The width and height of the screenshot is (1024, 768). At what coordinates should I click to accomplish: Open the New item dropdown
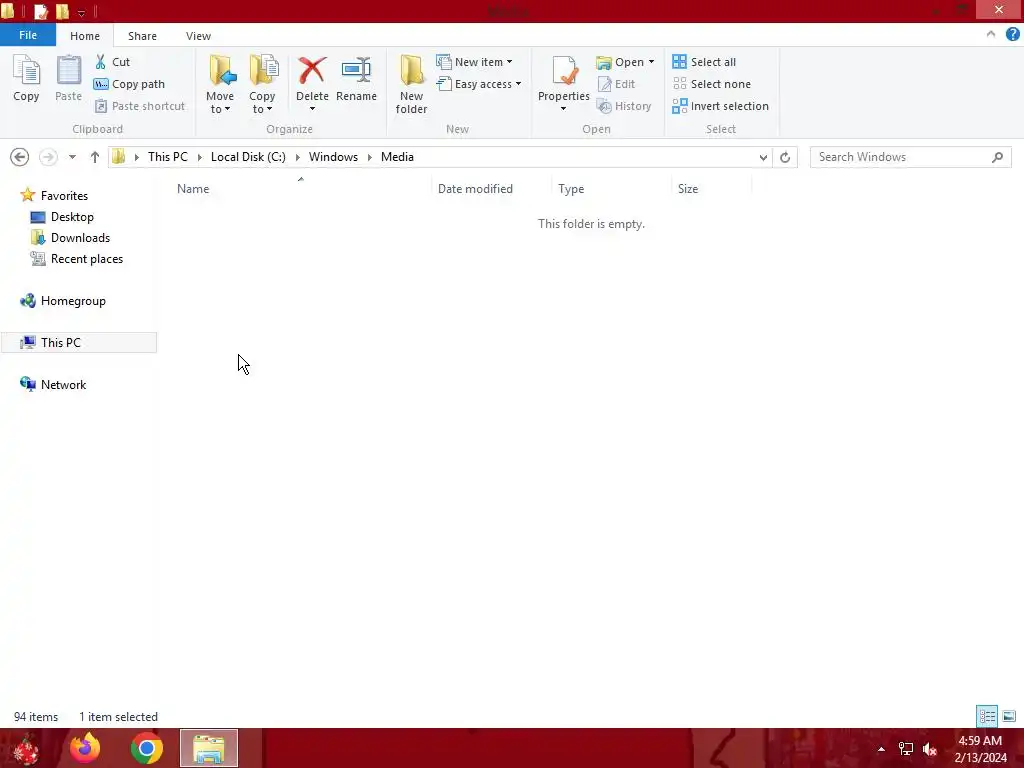475,62
